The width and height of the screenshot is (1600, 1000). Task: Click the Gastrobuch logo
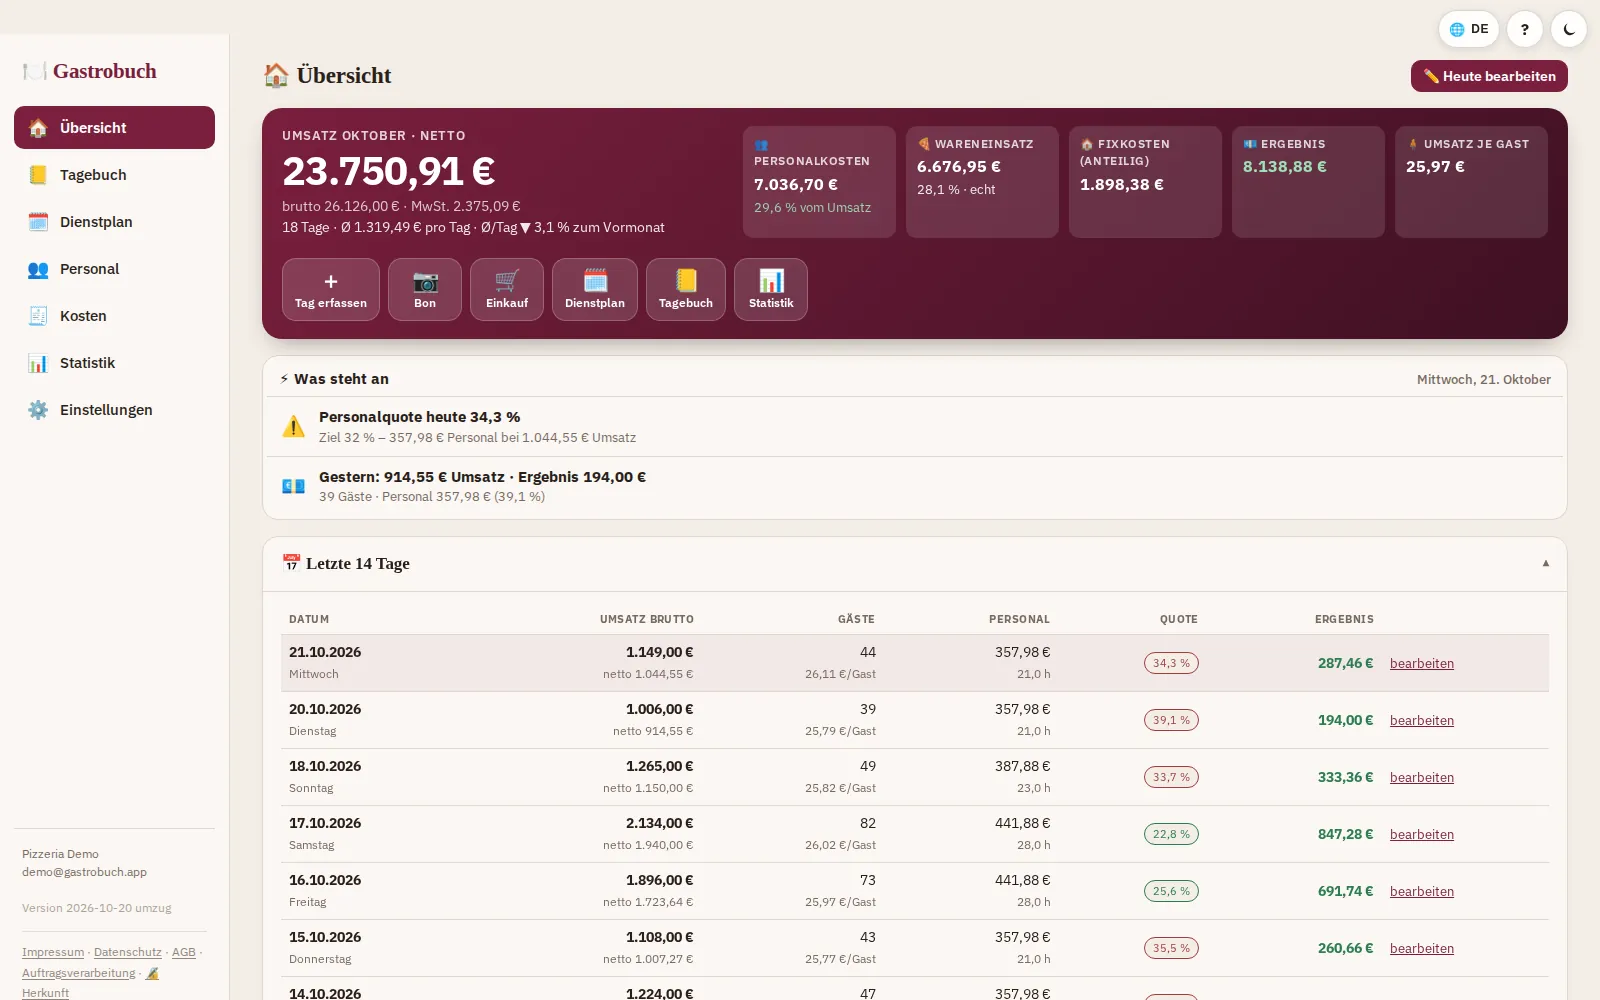(x=90, y=71)
